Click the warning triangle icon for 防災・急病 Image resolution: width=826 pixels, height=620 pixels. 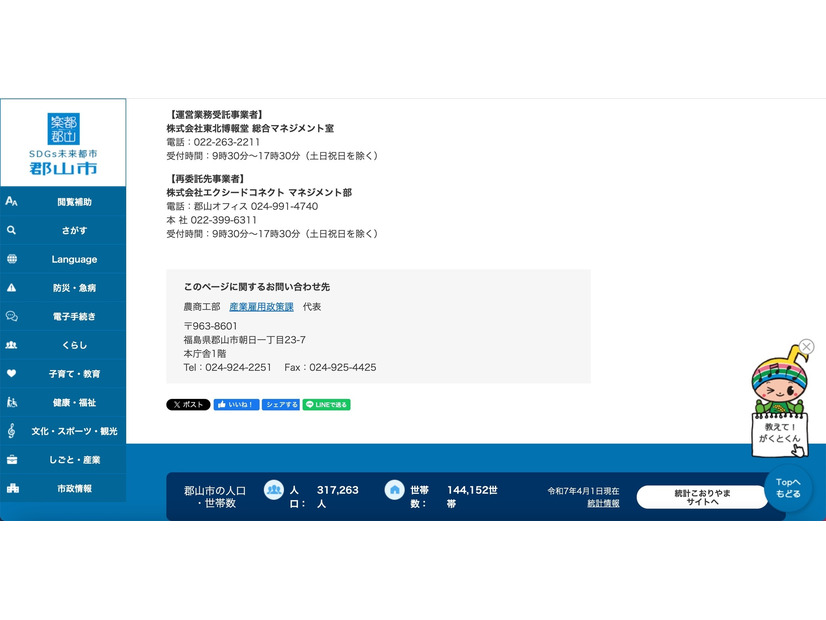pyautogui.click(x=12, y=288)
